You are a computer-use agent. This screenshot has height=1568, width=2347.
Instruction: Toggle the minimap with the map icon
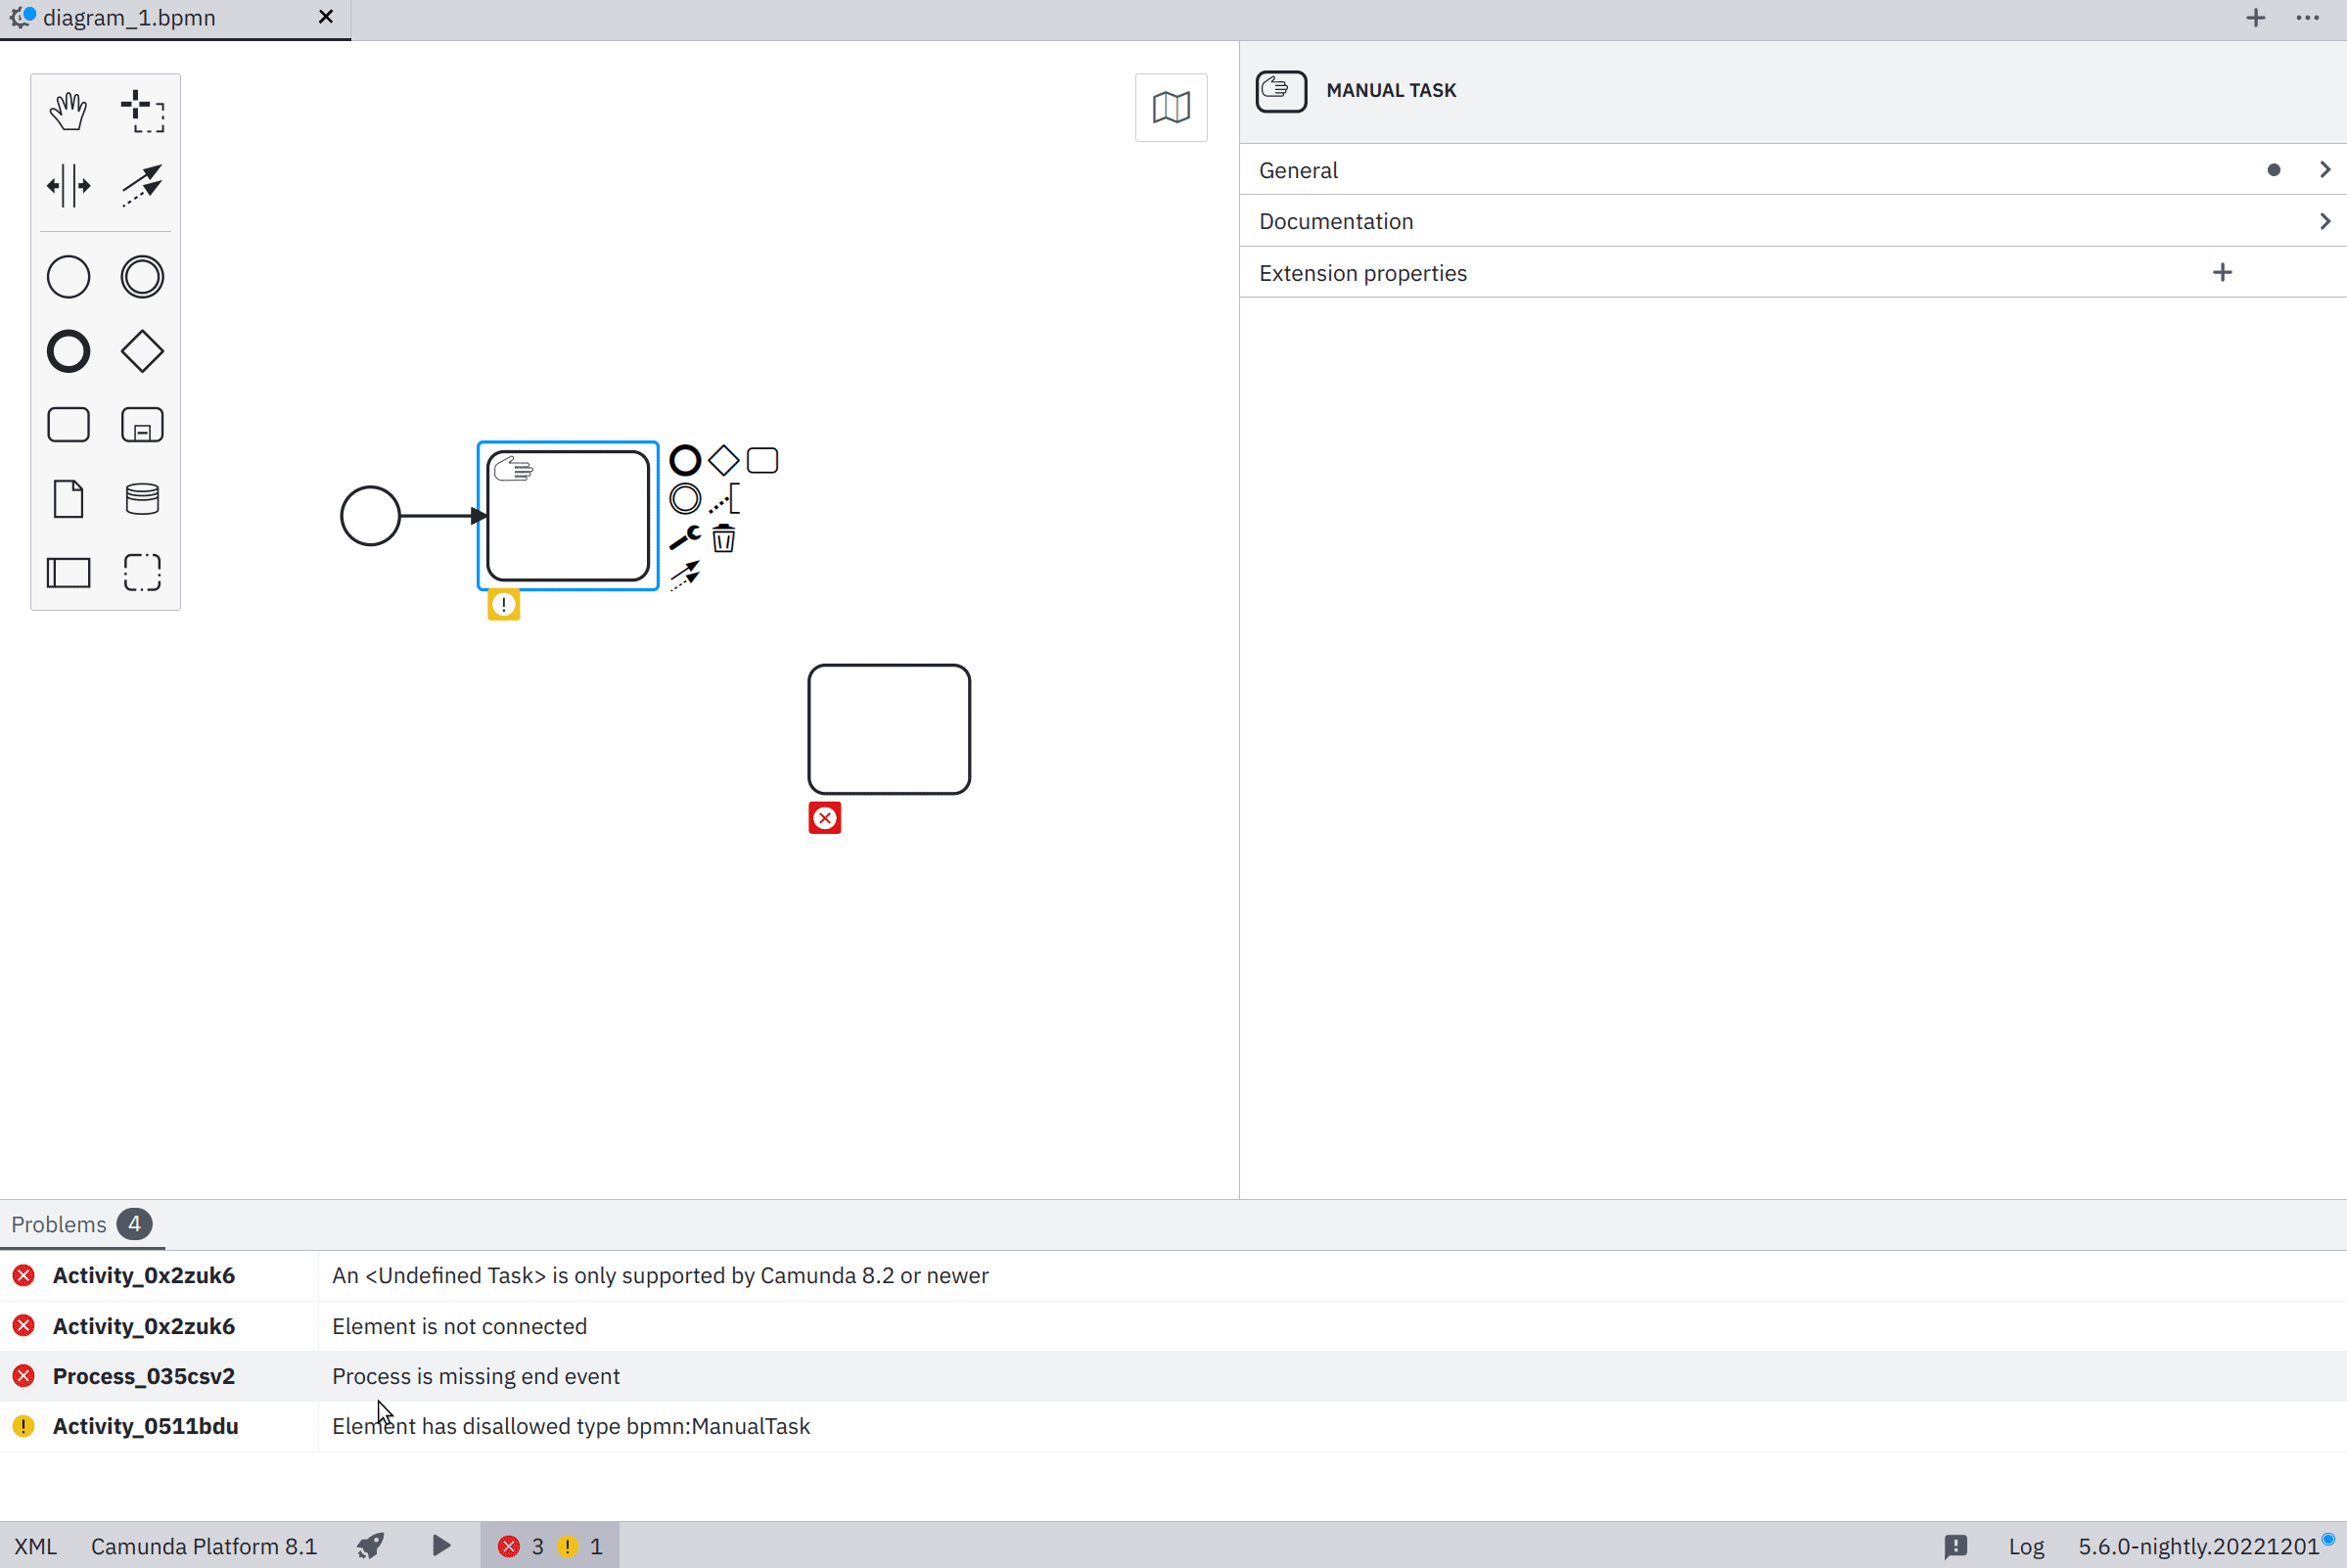point(1171,107)
